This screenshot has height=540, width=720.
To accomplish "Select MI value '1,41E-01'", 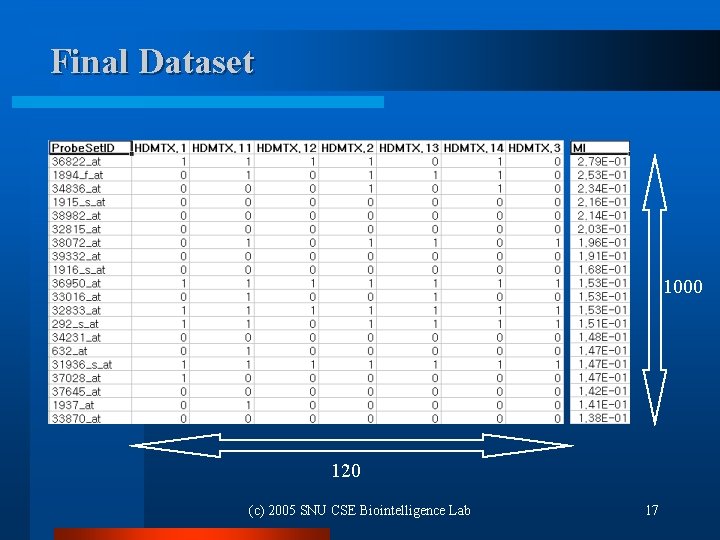I will coord(600,405).
